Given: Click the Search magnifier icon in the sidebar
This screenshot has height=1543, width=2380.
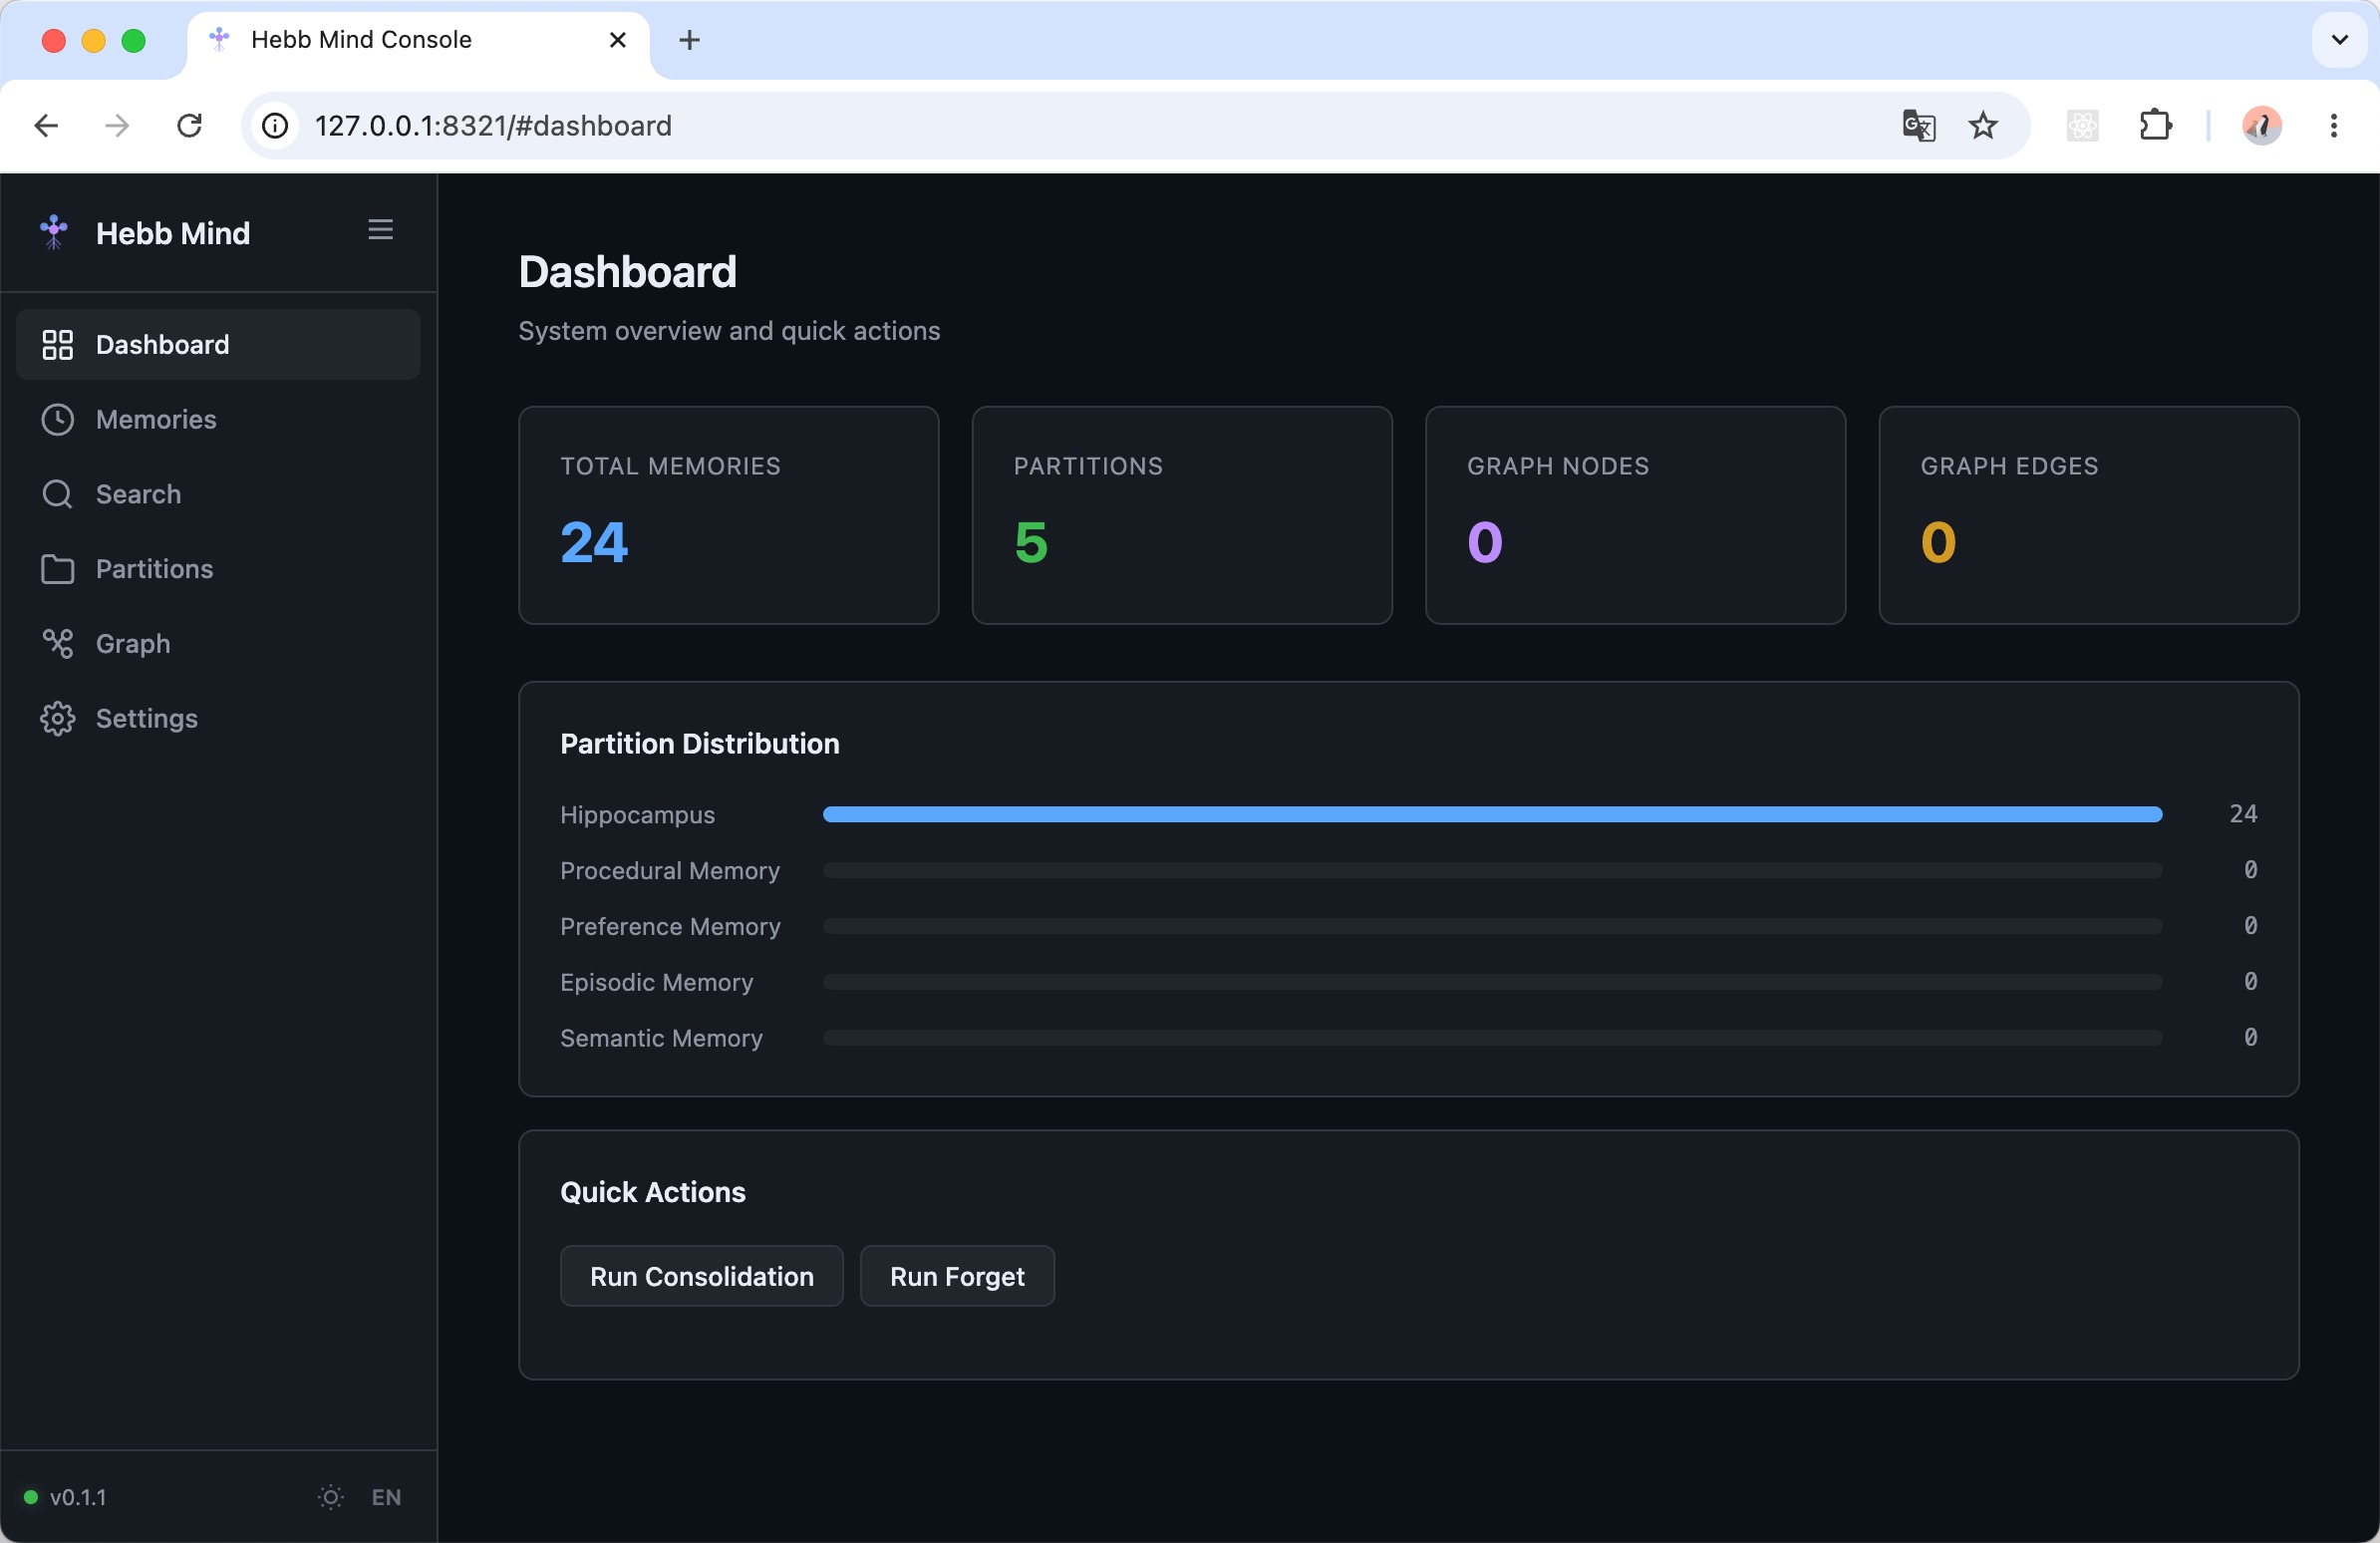Looking at the screenshot, I should point(57,495).
